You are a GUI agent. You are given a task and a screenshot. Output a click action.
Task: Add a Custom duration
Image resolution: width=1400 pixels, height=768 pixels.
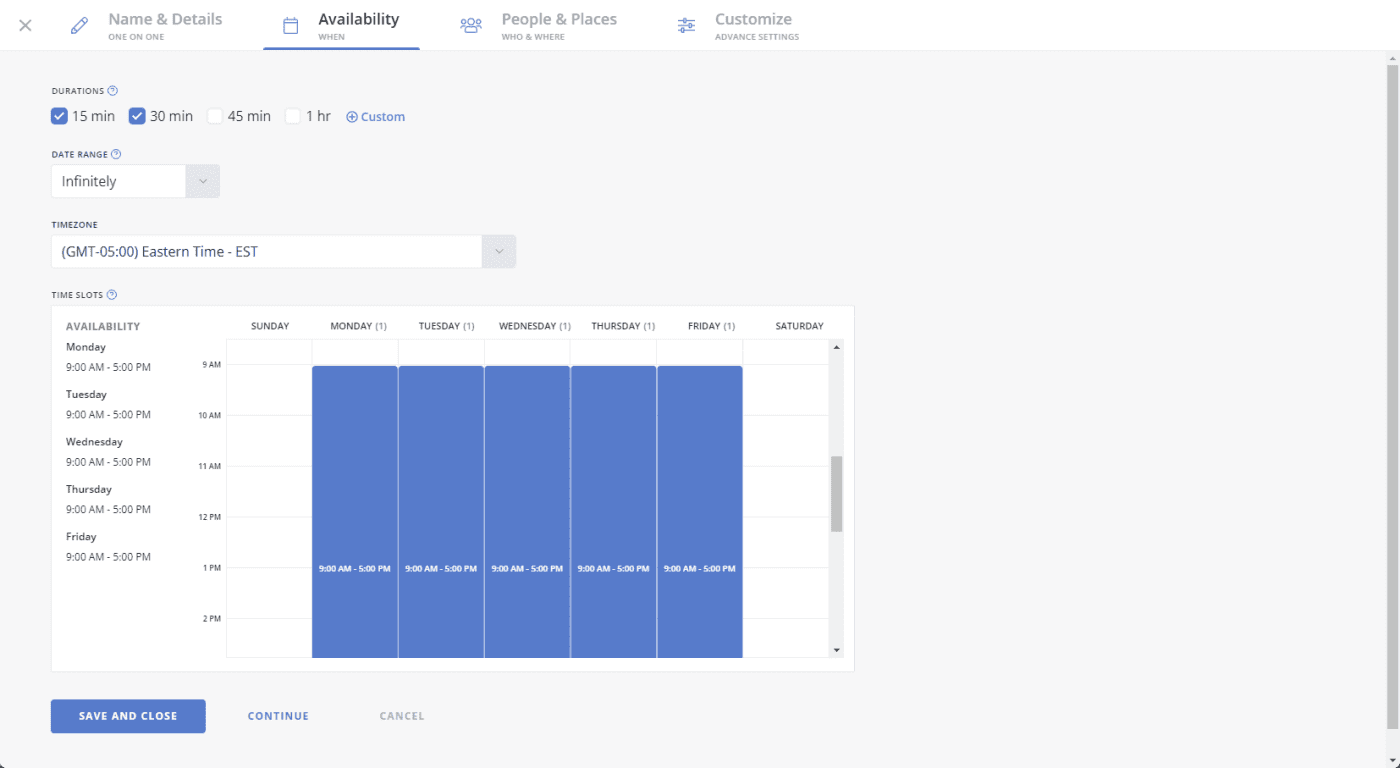click(x=375, y=117)
